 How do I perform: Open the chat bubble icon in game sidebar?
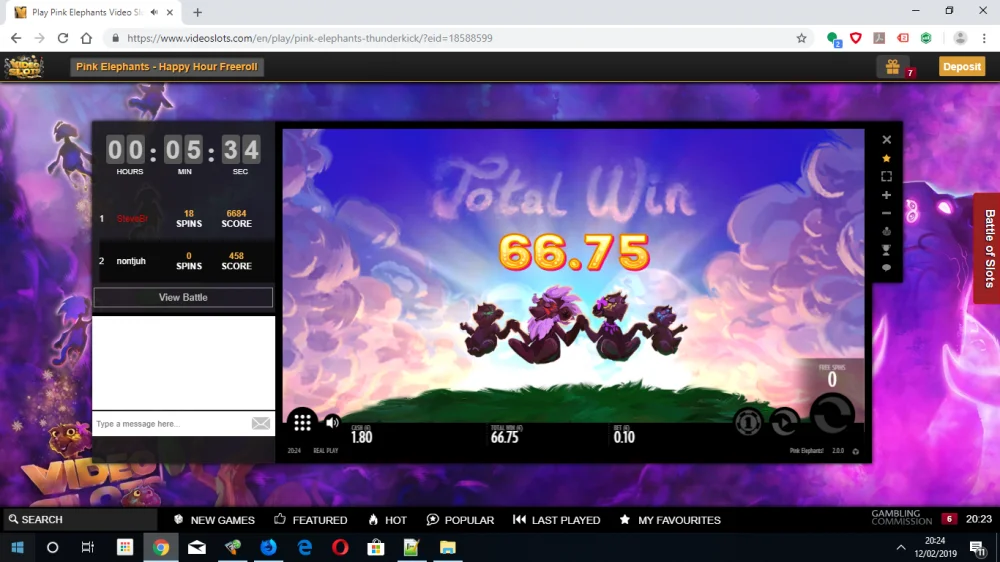(x=886, y=268)
